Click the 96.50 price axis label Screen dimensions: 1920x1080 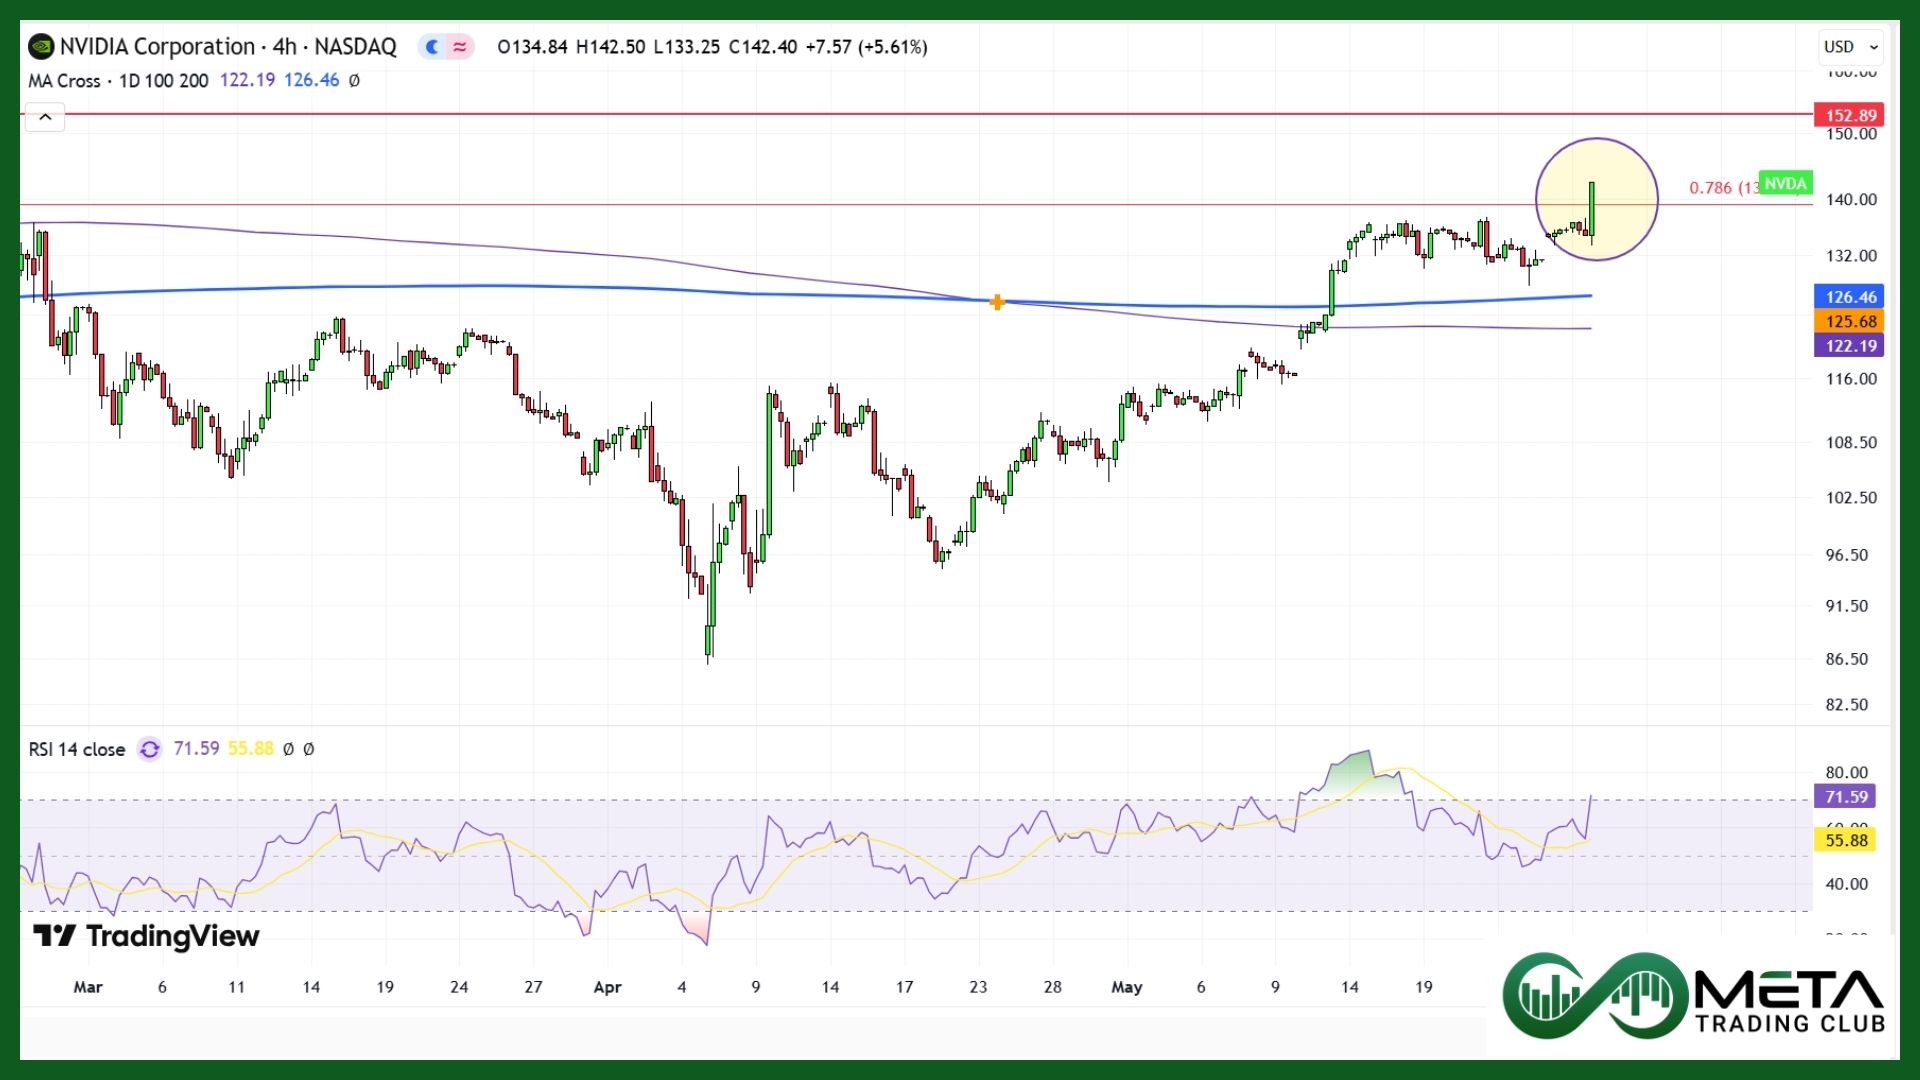(x=1846, y=555)
